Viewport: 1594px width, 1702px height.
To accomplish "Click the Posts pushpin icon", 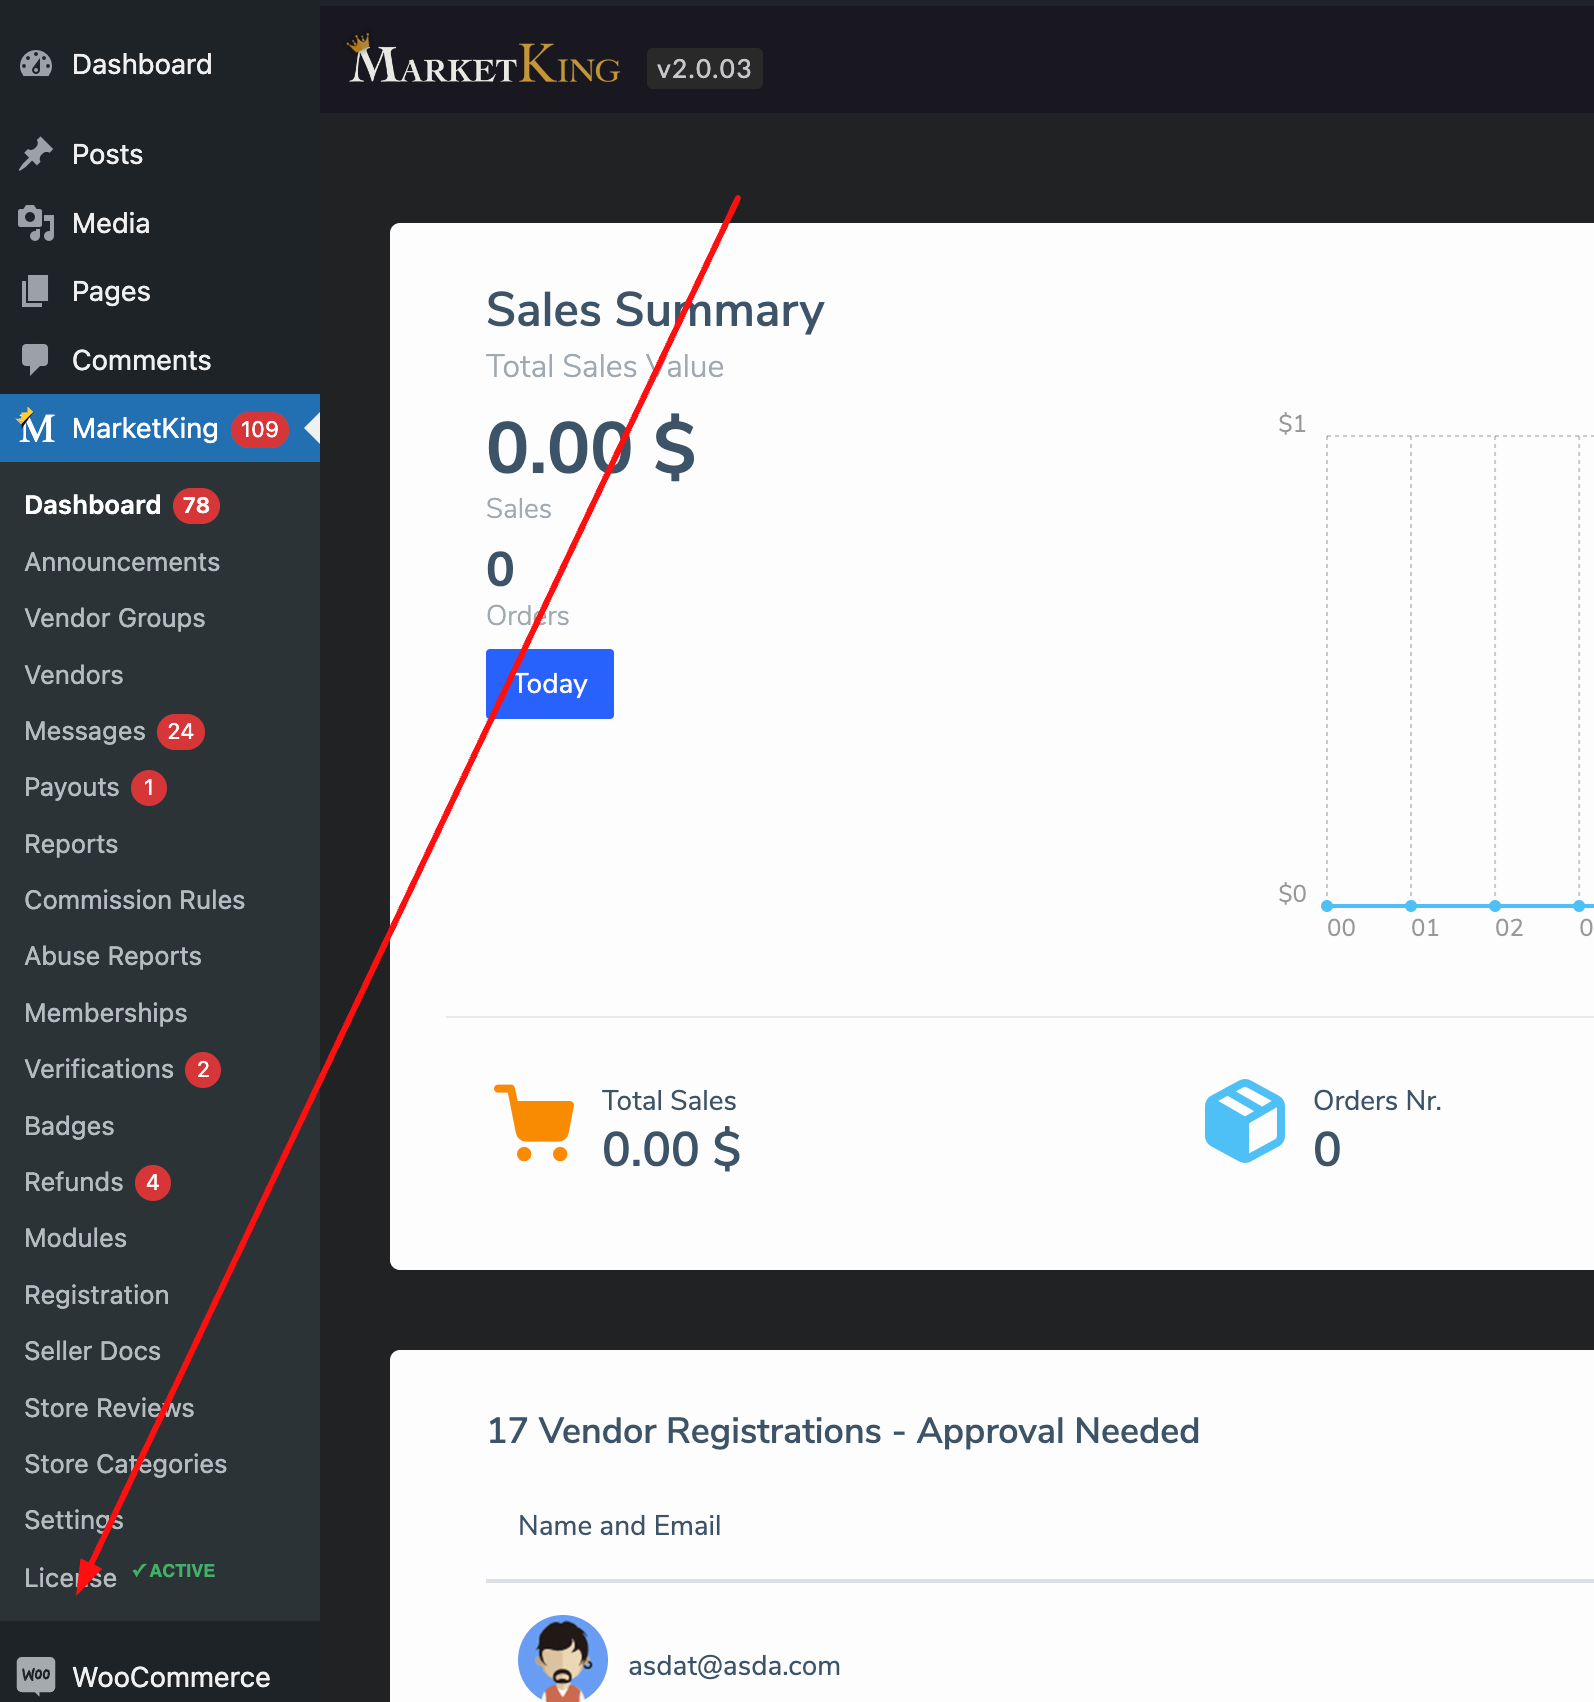I will pyautogui.click(x=36, y=154).
